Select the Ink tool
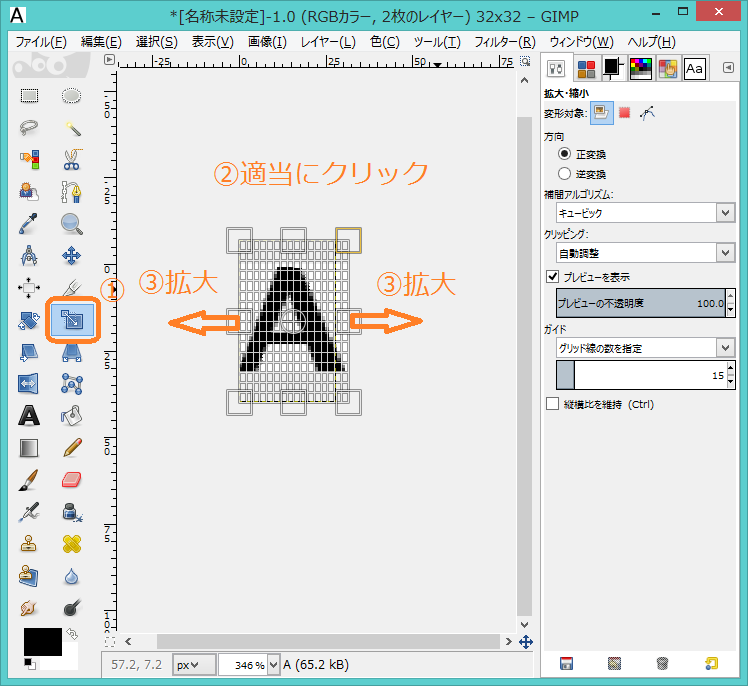 pos(72,512)
